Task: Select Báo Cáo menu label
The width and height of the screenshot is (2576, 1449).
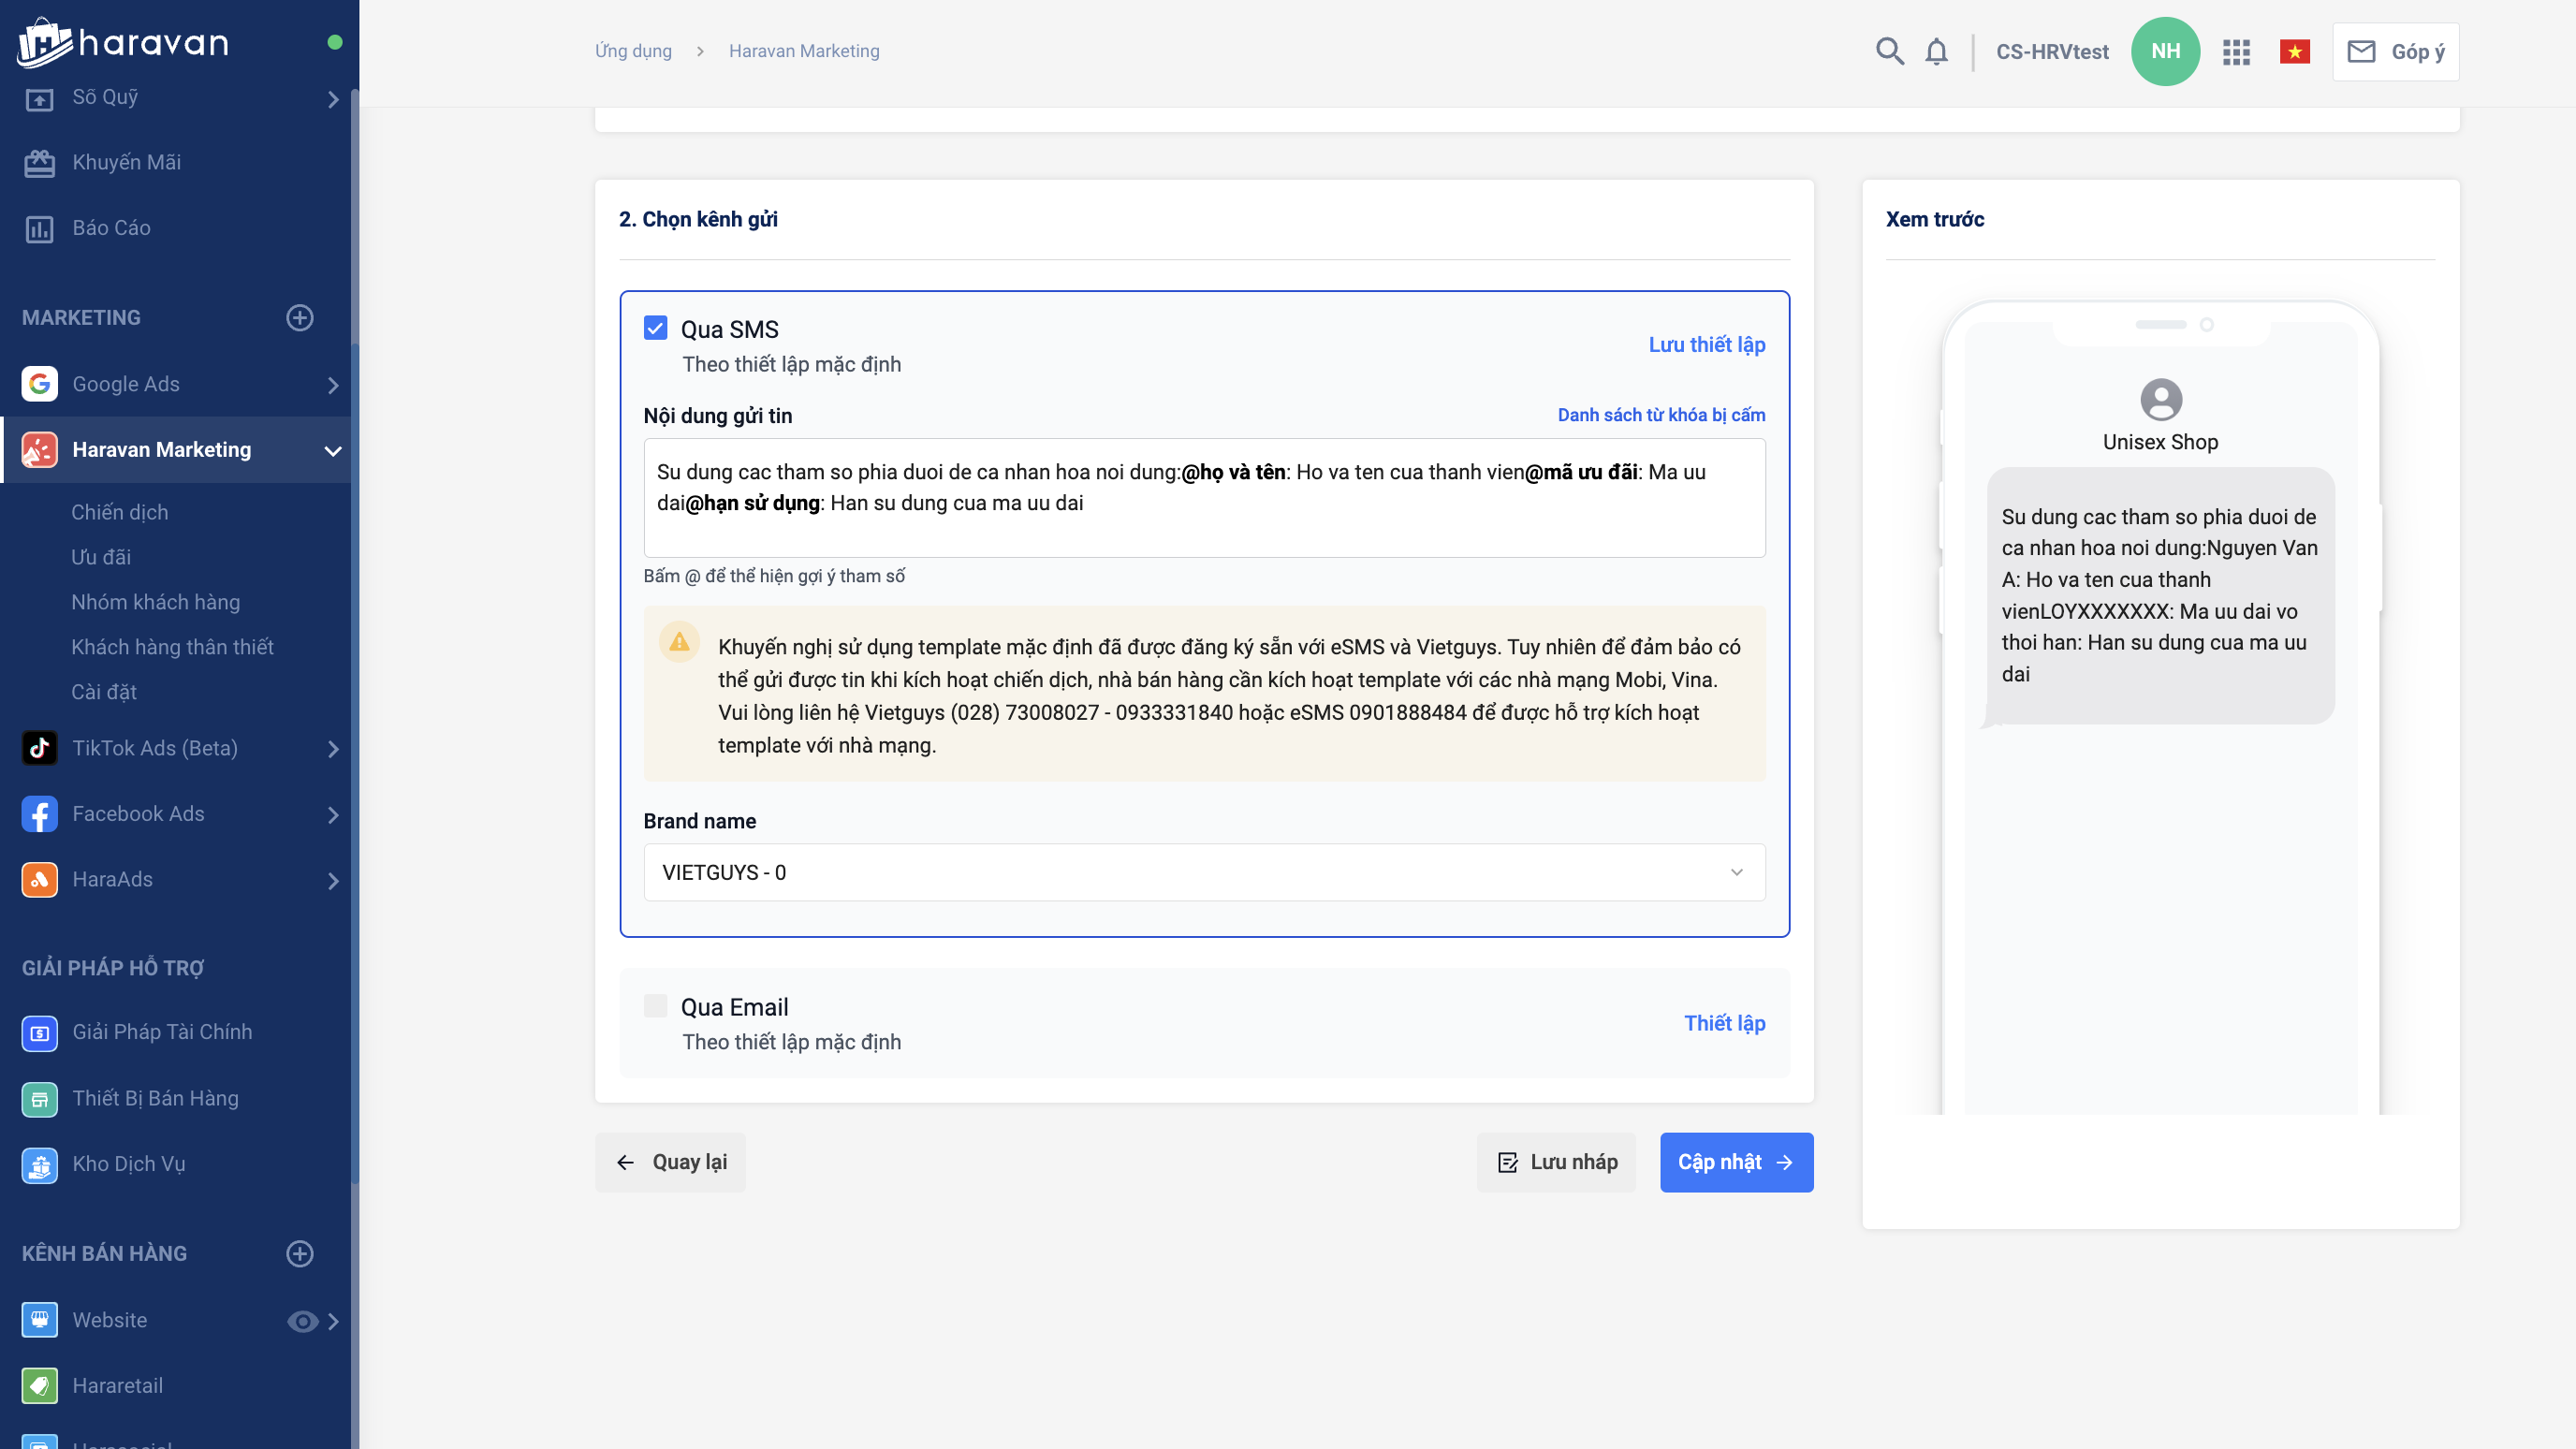Action: 112,228
